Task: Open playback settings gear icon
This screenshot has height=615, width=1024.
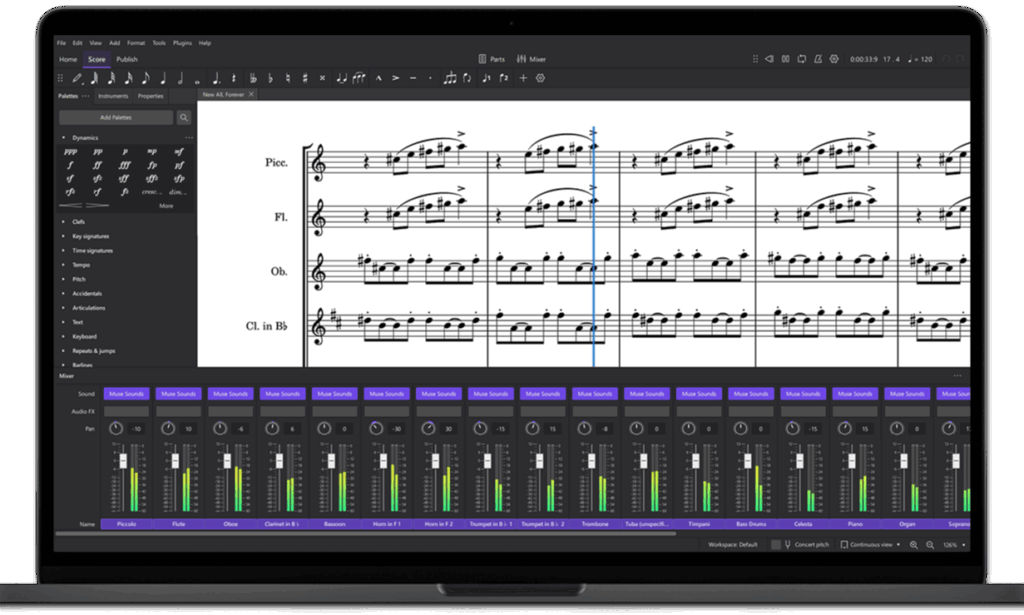Action: click(x=833, y=59)
